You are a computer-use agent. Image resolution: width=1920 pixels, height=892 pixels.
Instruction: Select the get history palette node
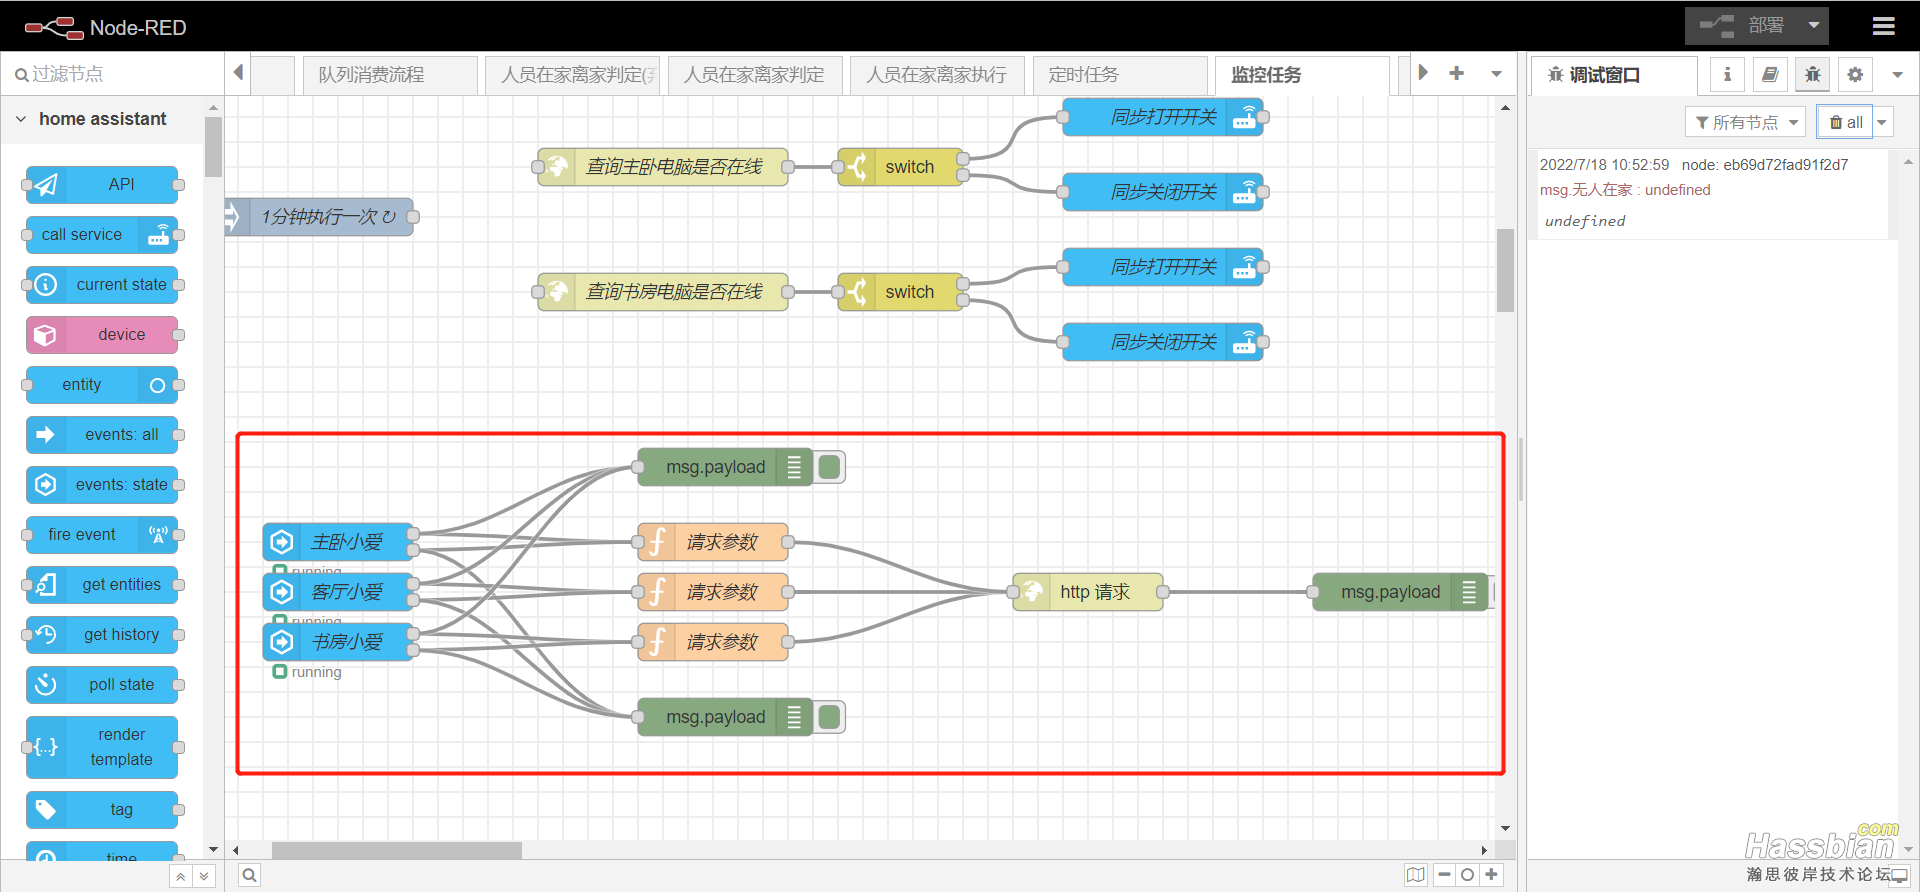click(x=102, y=635)
